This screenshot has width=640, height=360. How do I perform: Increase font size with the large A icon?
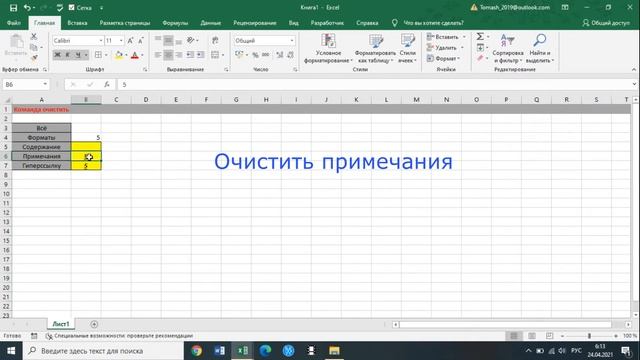[130, 41]
